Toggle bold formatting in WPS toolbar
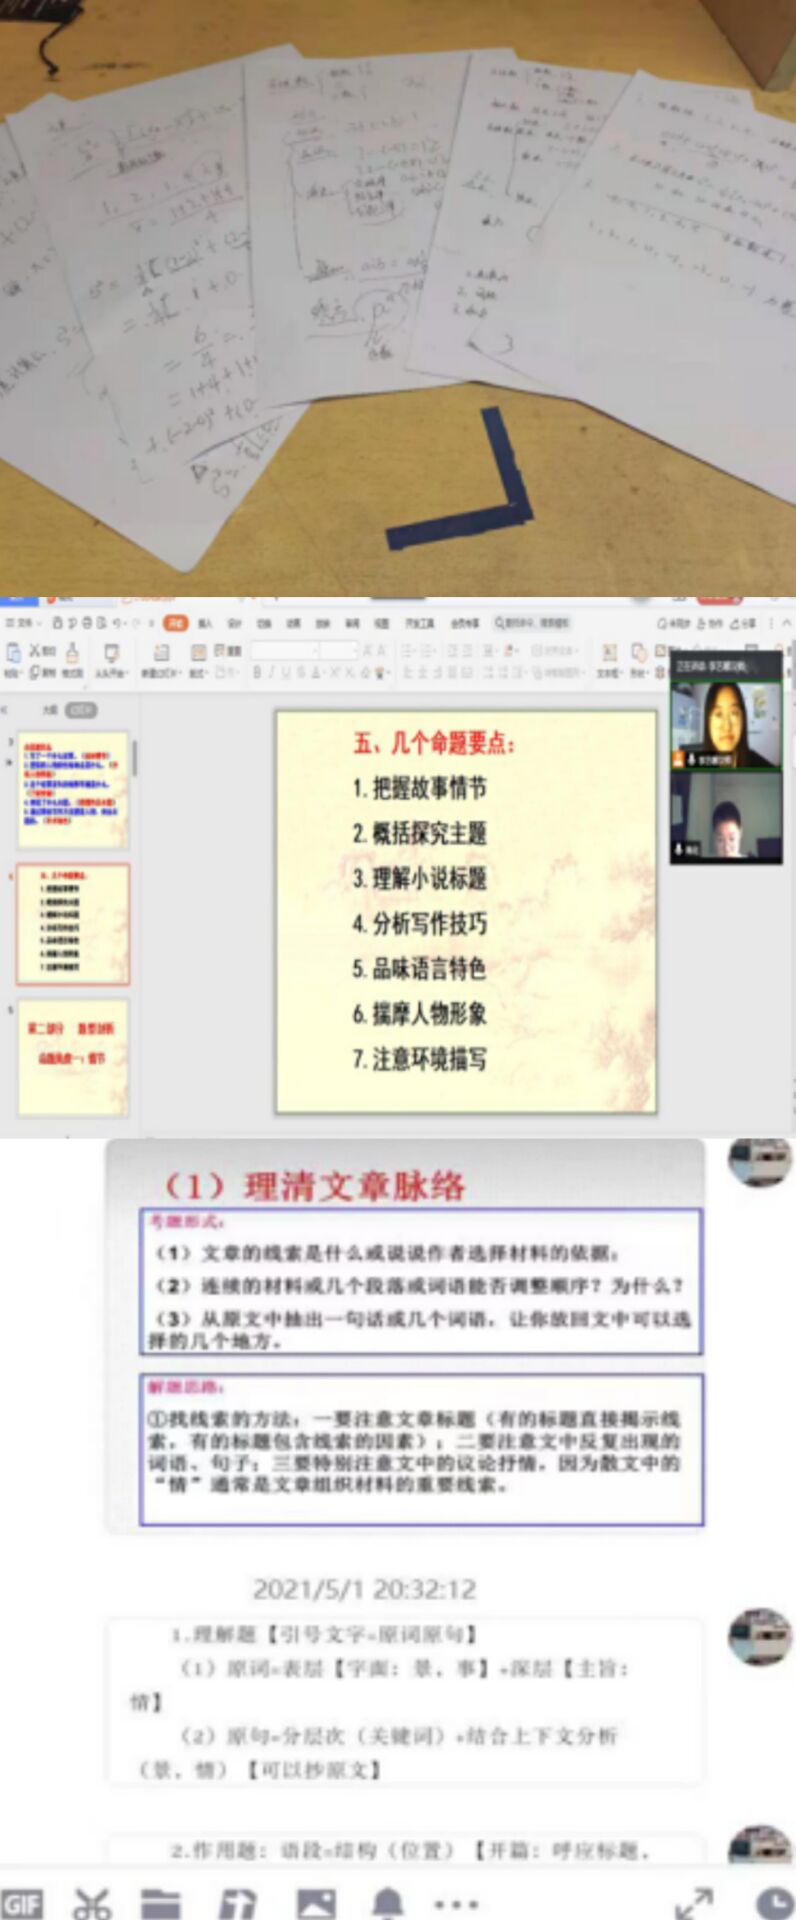Image resolution: width=796 pixels, height=1920 pixels. tap(257, 673)
